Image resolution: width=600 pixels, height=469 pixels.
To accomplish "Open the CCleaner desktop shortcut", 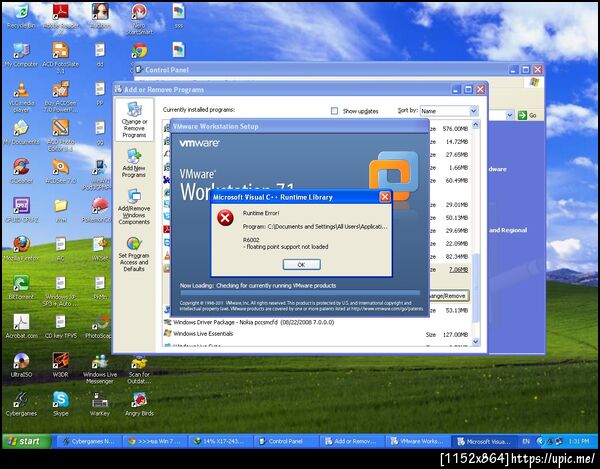I will click(21, 171).
